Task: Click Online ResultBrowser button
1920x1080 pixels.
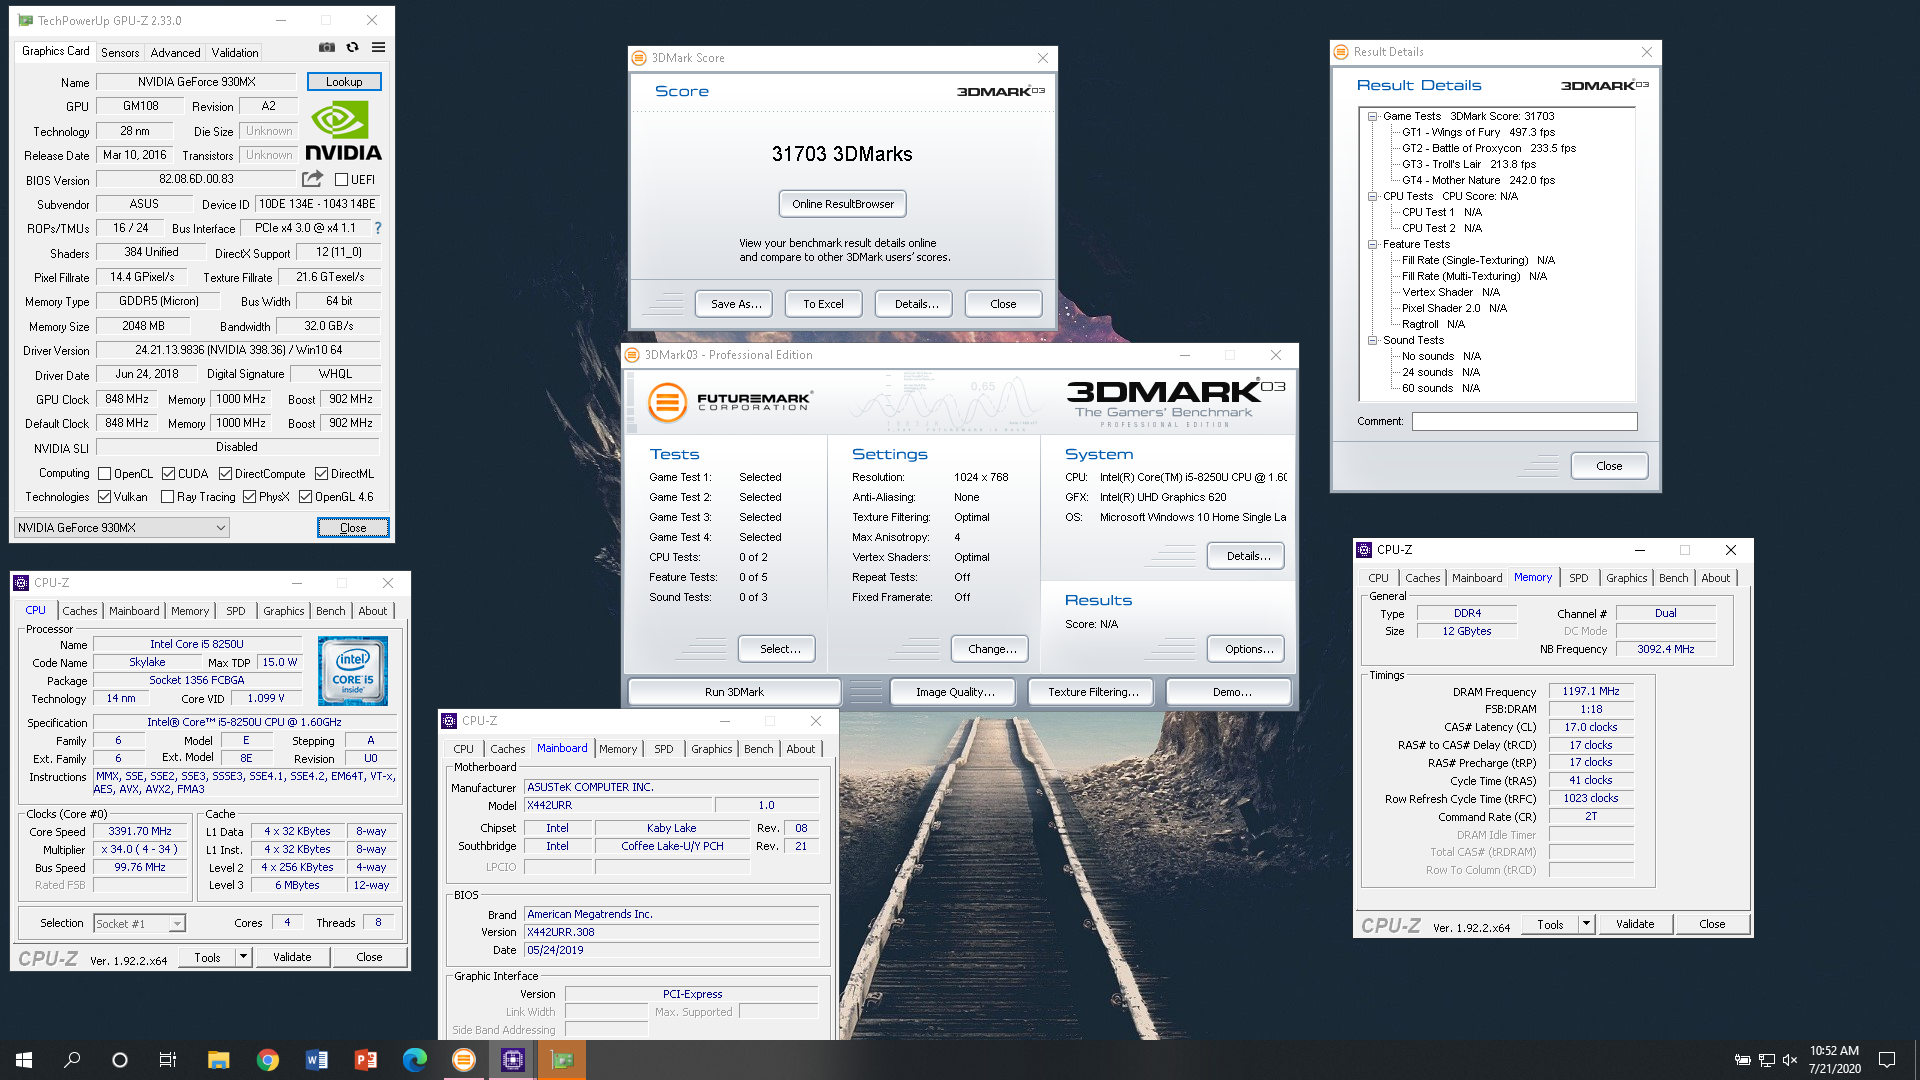Action: click(x=843, y=204)
